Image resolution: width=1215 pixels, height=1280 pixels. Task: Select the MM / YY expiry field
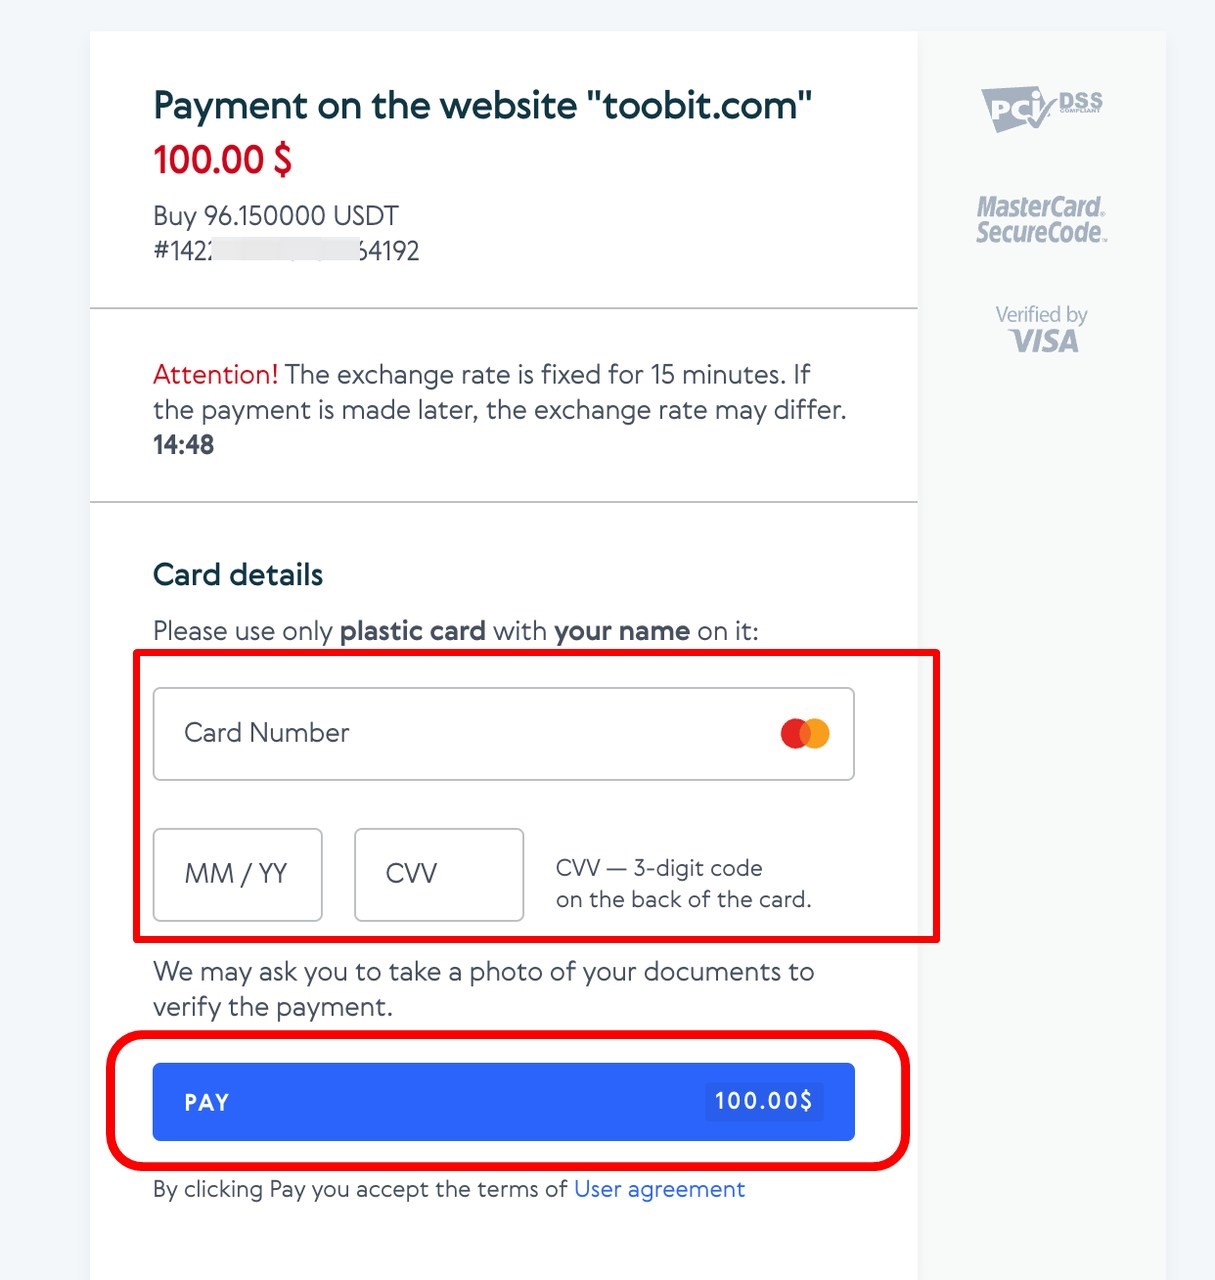[x=237, y=874]
